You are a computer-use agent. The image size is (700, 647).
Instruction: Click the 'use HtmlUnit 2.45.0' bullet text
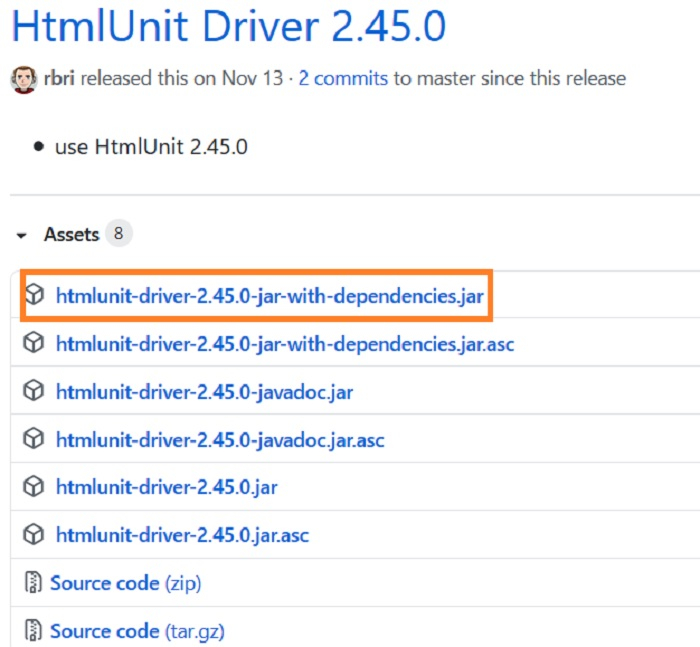click(x=151, y=147)
